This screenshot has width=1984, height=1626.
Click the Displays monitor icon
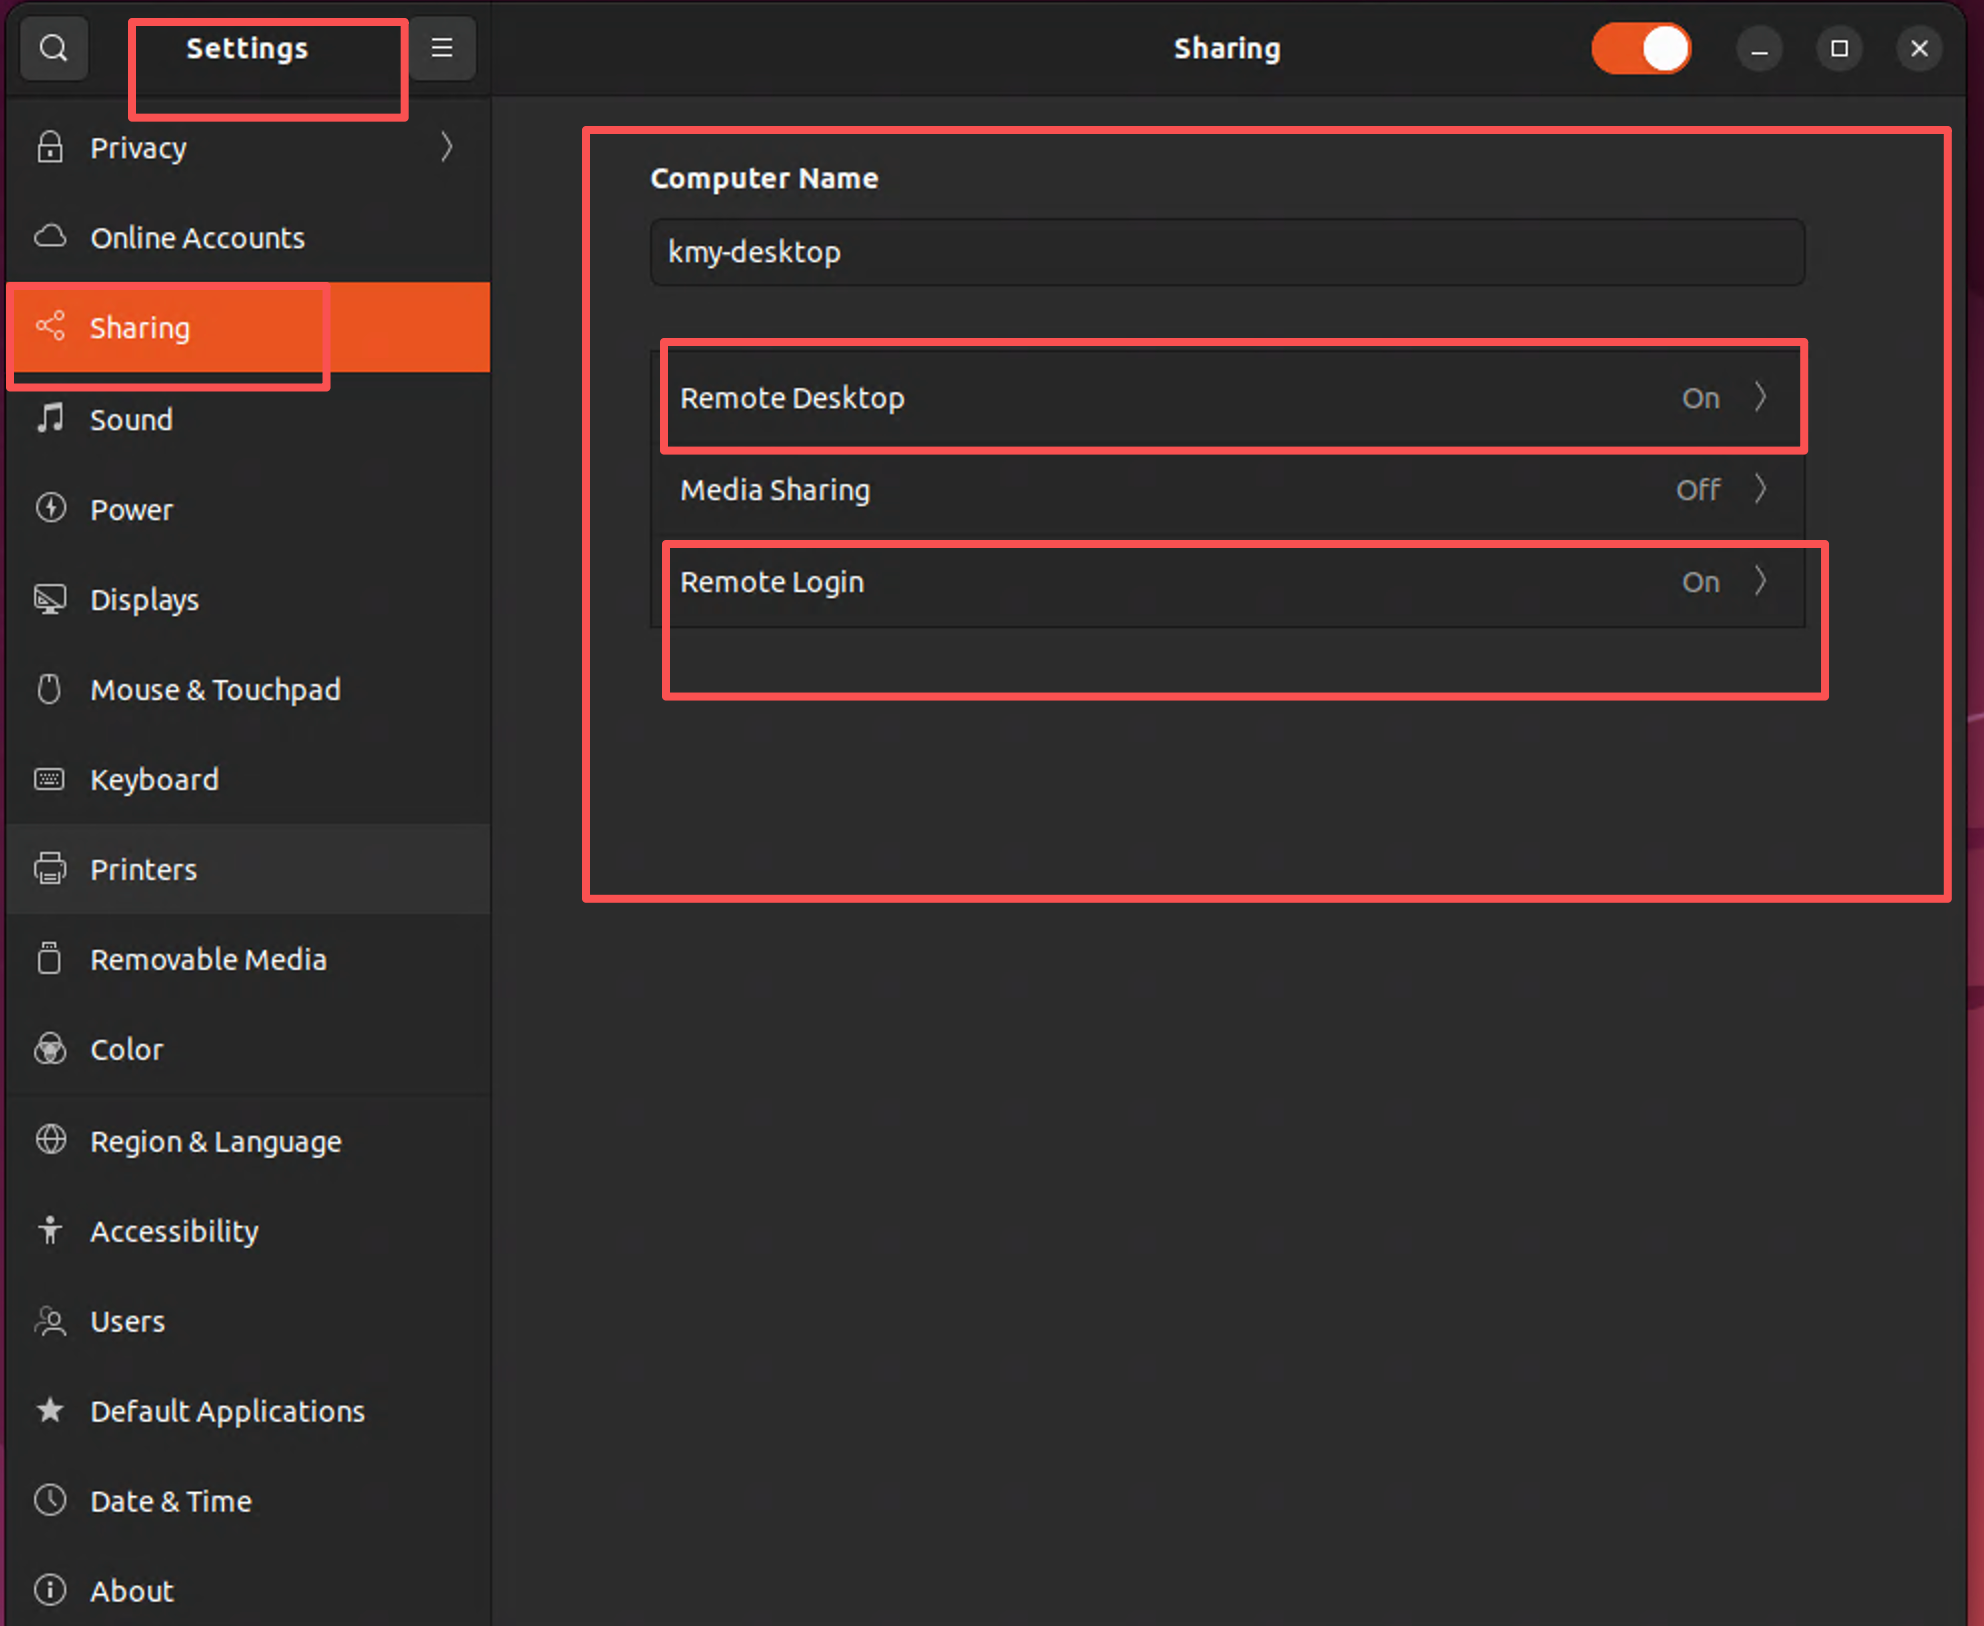pyautogui.click(x=50, y=599)
